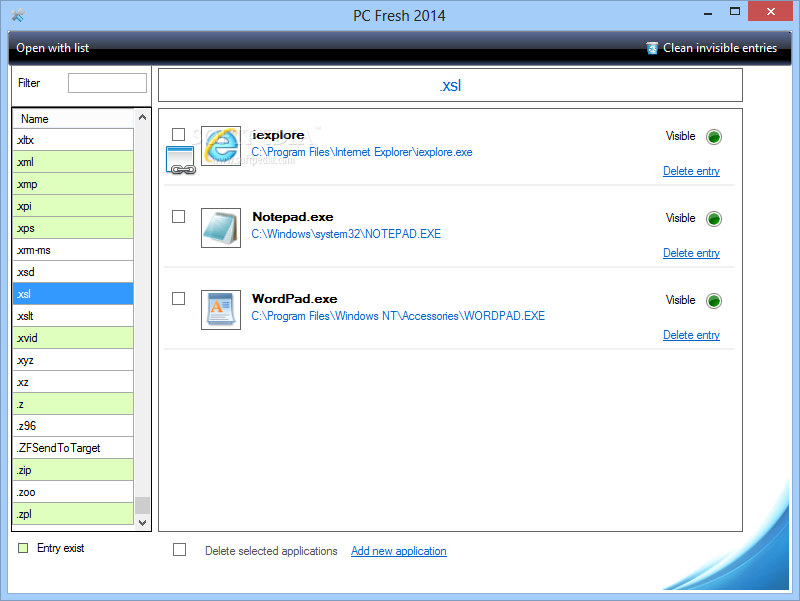Click the NOTEPAD.EXE file path text
This screenshot has height=601, width=800.
coord(346,234)
